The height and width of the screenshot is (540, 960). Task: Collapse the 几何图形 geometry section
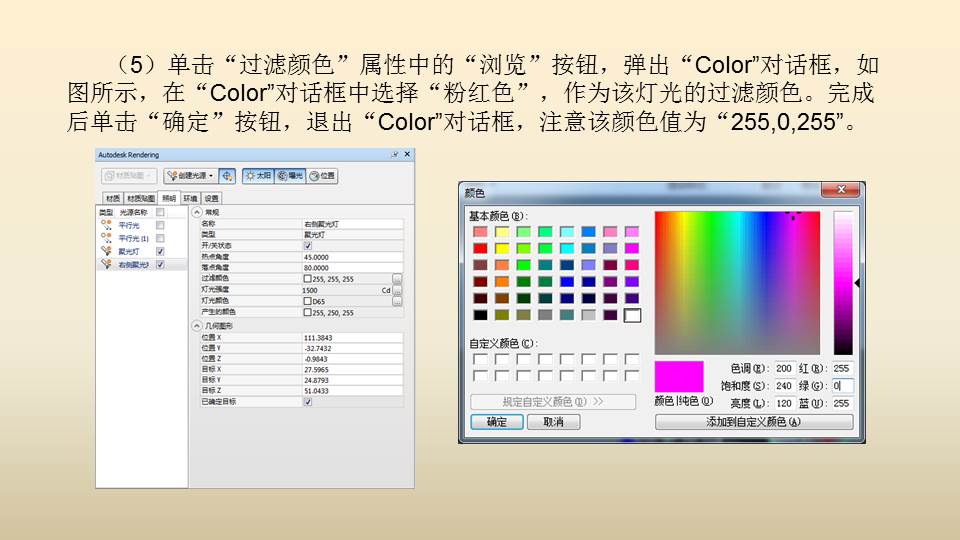click(197, 326)
